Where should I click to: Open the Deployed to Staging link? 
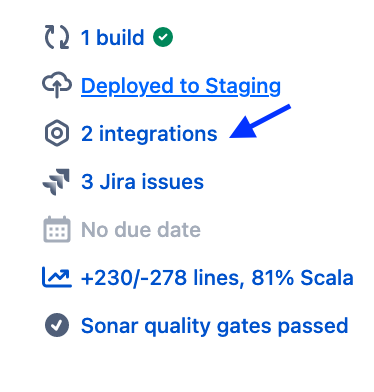(181, 86)
